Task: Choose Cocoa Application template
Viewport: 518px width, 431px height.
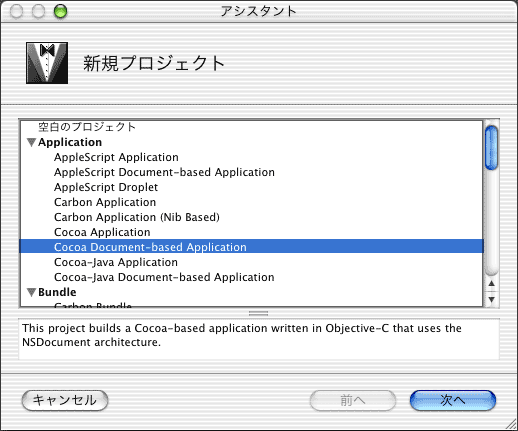Action: coord(102,232)
